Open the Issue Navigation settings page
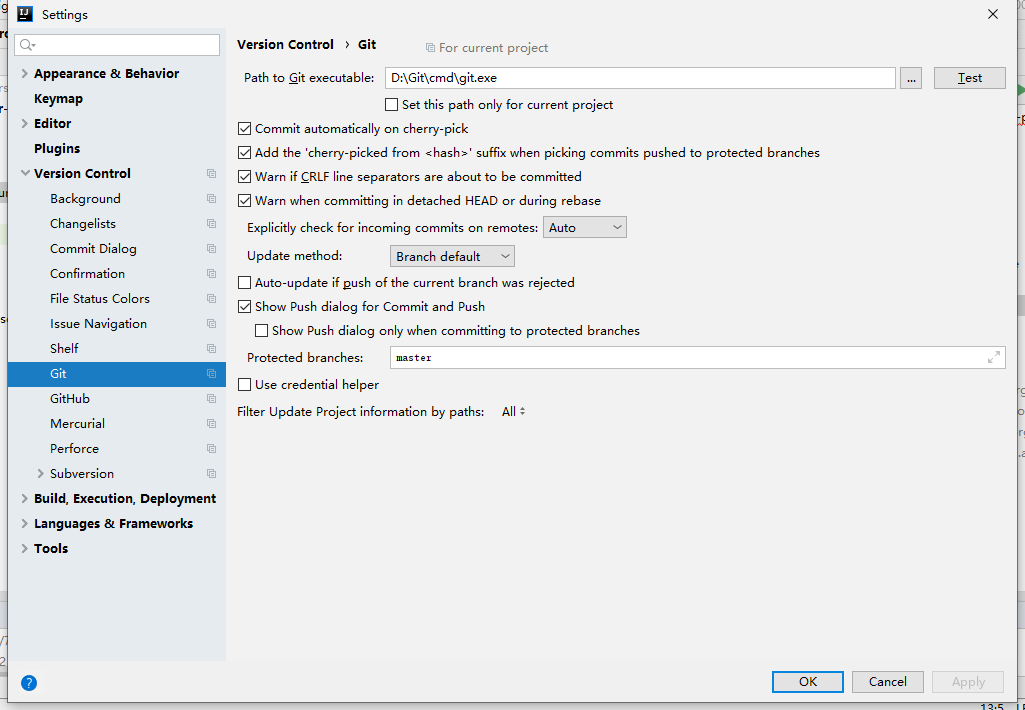This screenshot has width=1025, height=710. 99,324
